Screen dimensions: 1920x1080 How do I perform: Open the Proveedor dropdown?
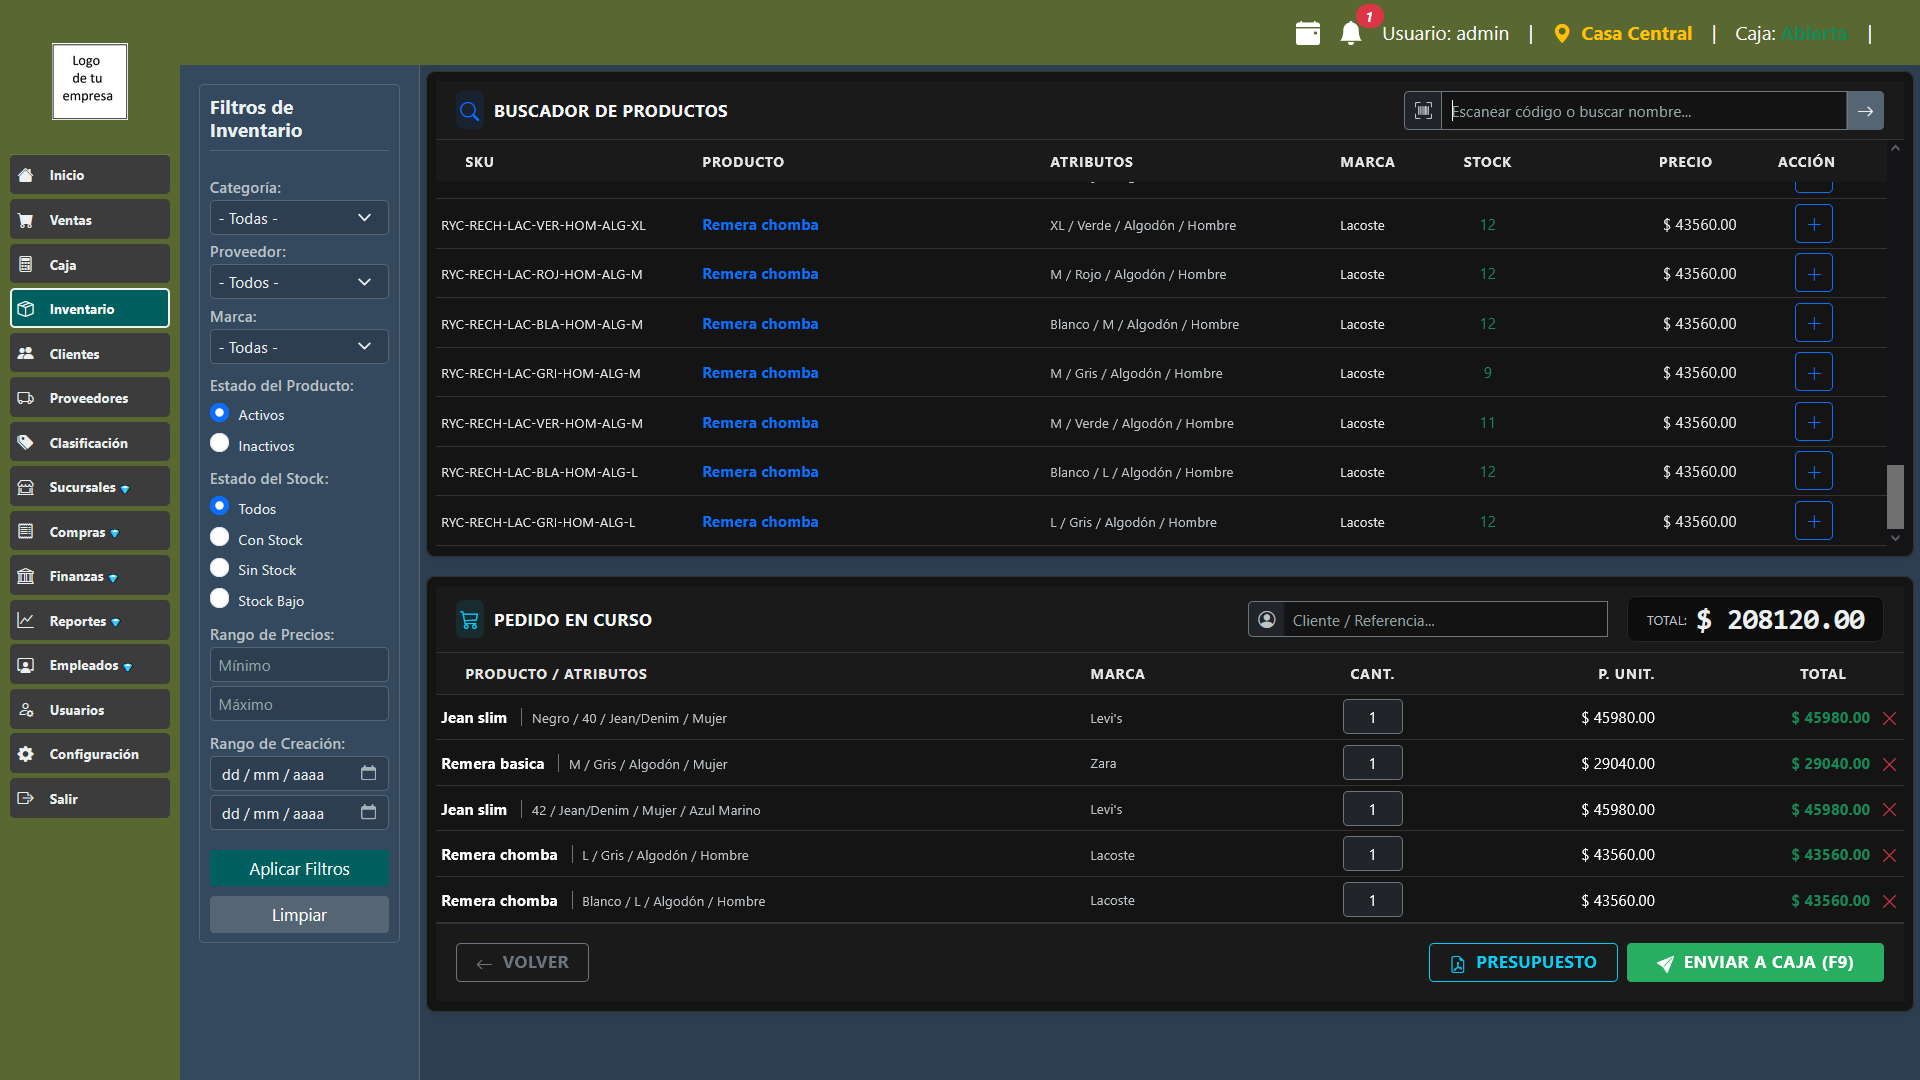[298, 283]
